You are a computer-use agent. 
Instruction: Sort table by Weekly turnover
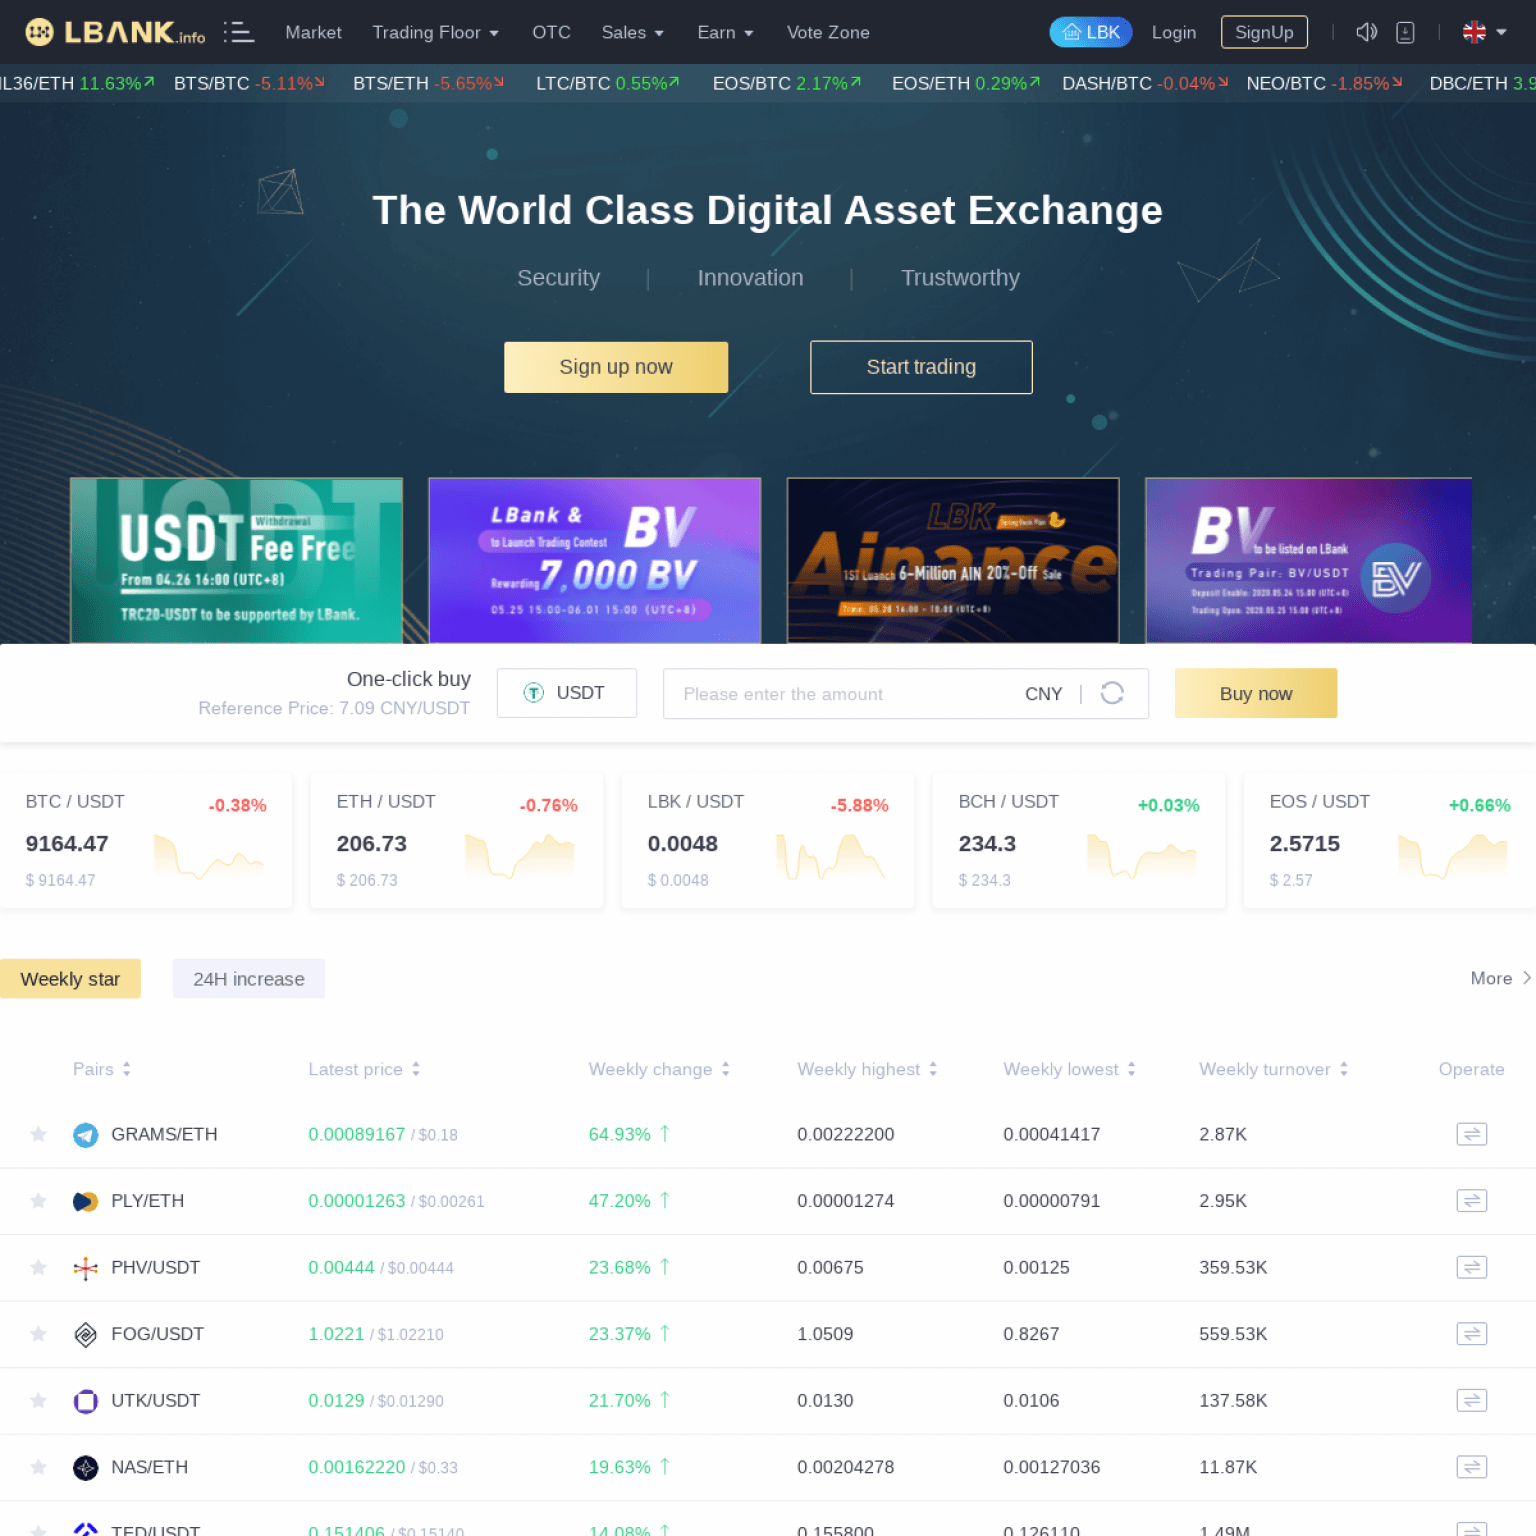1274,1069
